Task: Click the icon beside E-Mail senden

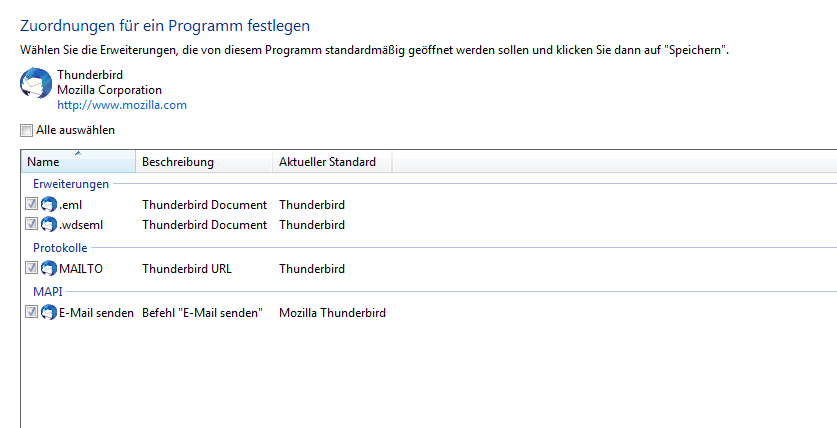Action: coord(49,312)
